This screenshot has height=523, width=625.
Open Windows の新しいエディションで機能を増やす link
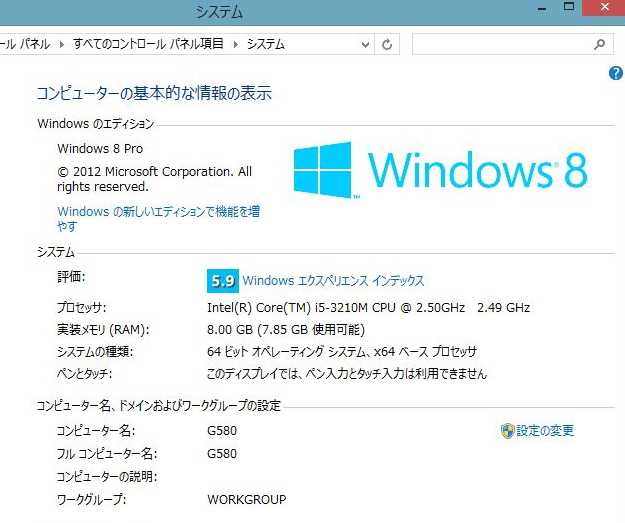pos(158,218)
